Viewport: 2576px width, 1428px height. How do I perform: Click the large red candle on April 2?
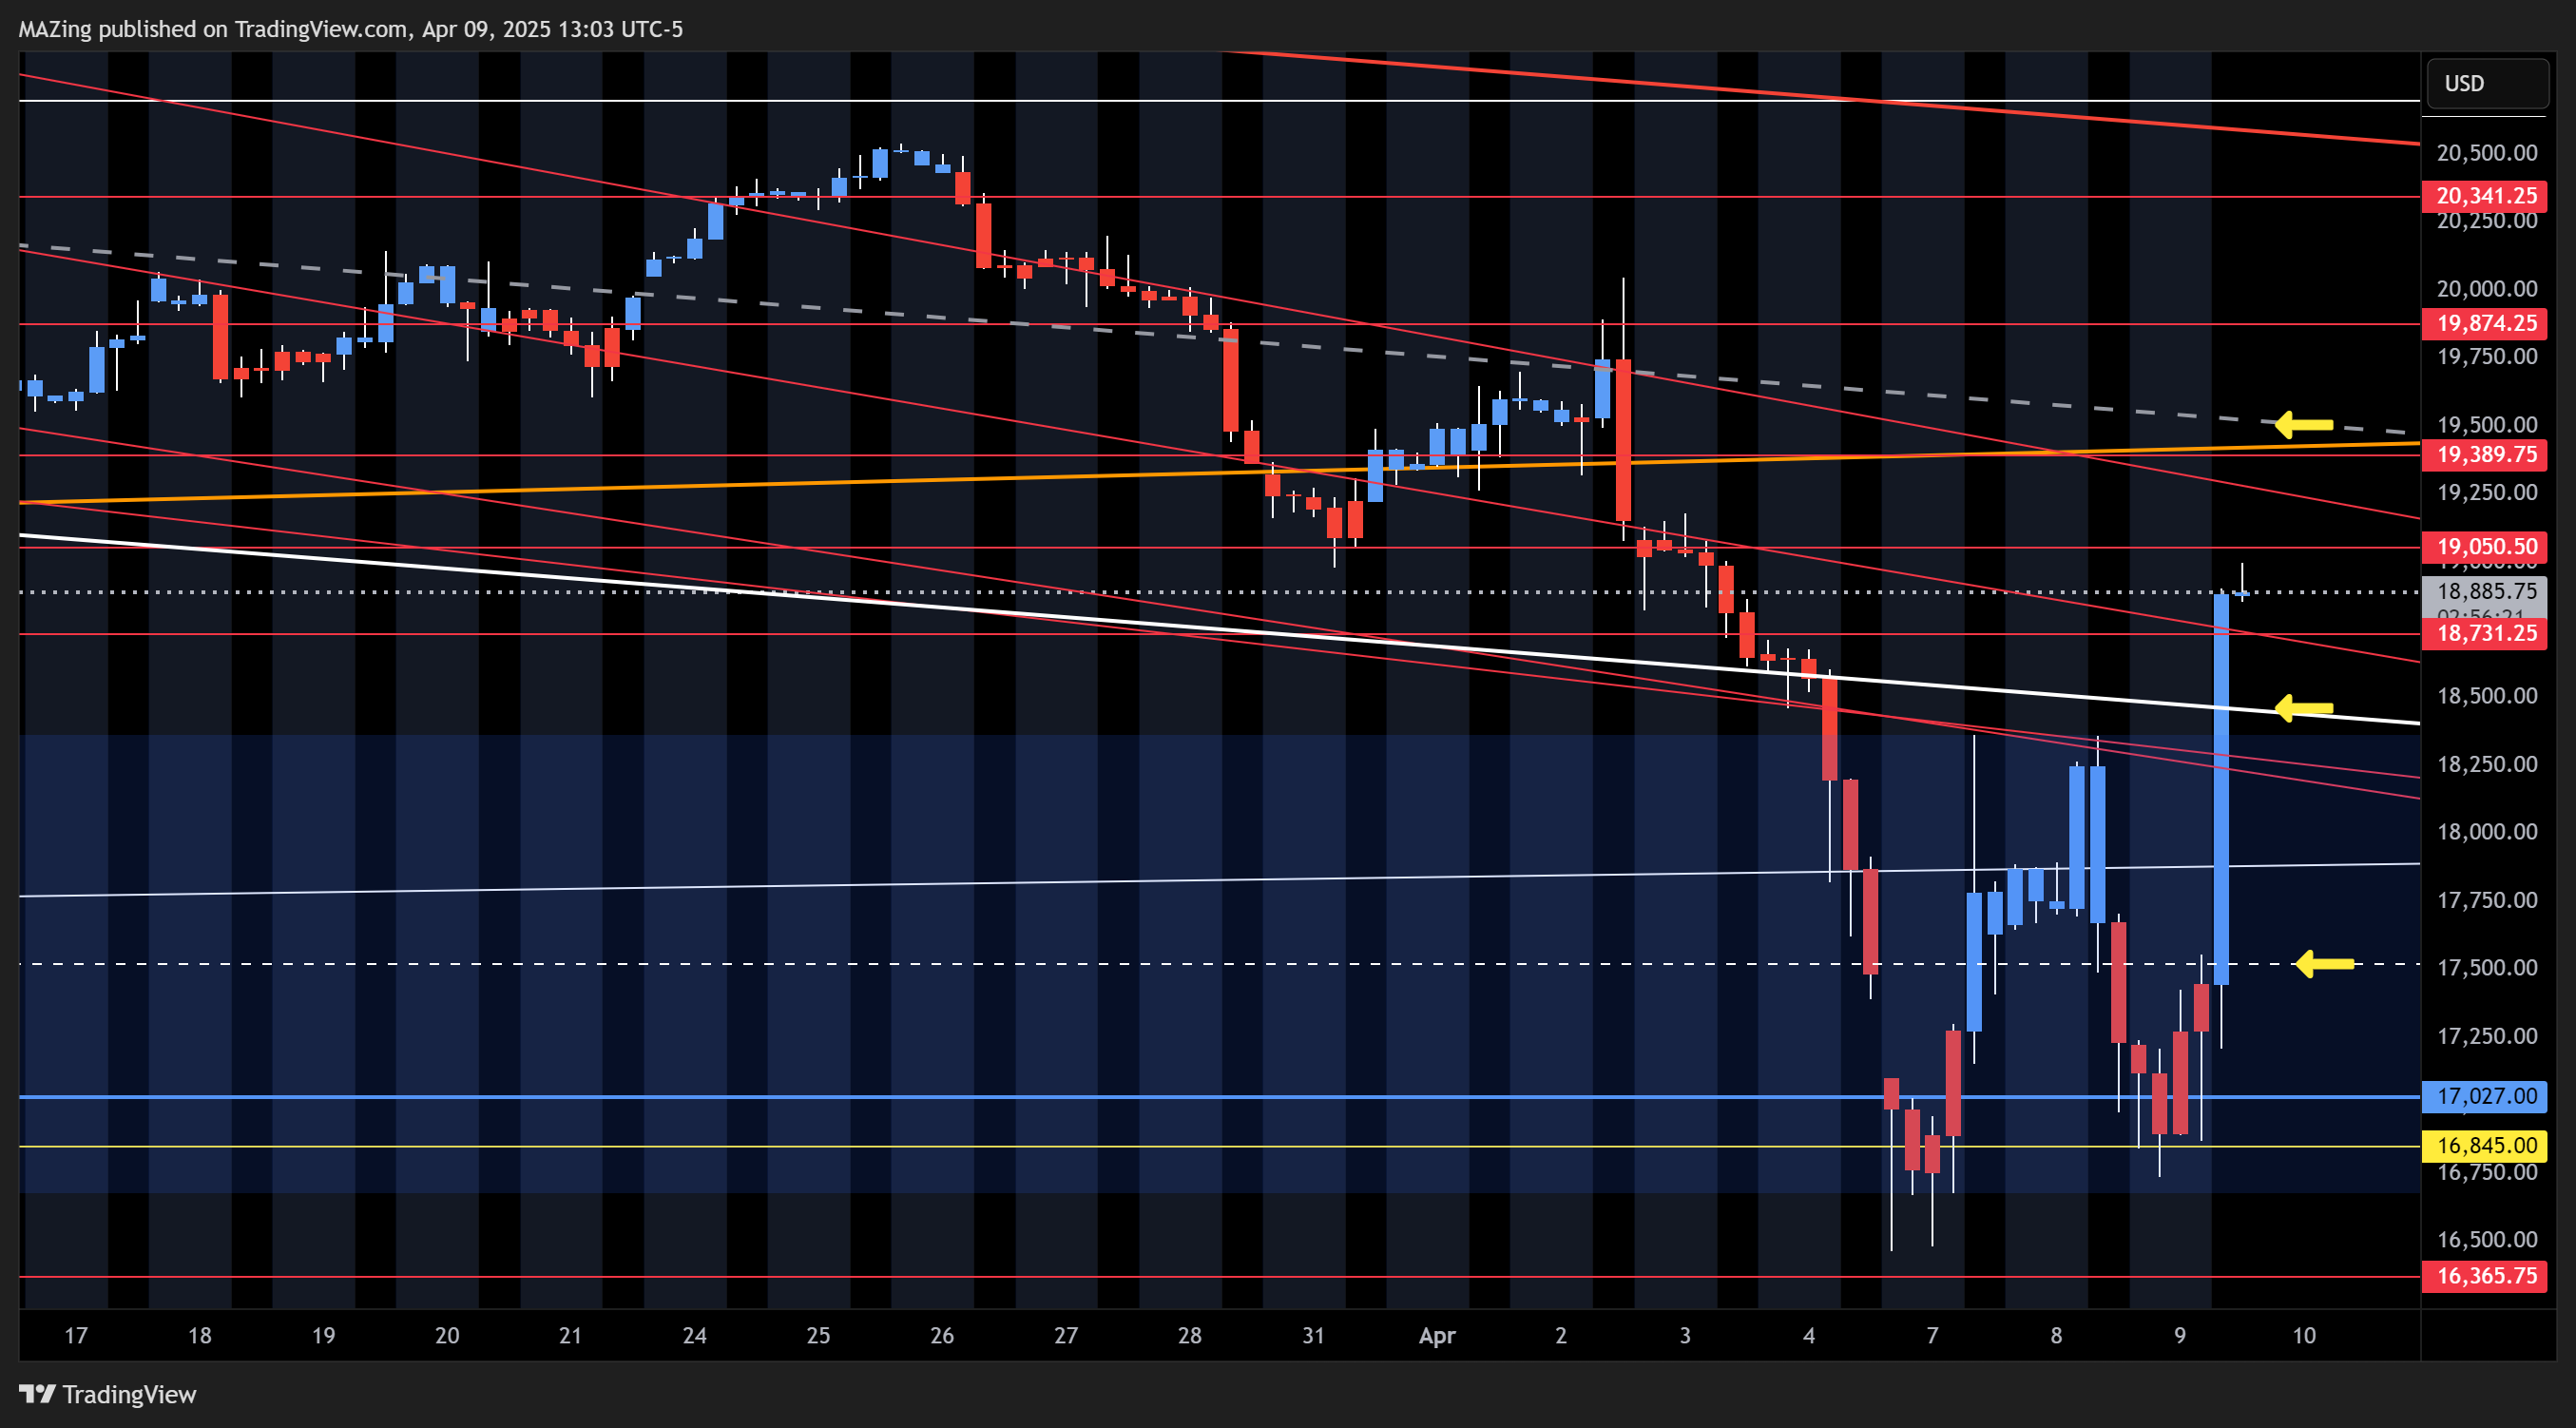click(1623, 440)
